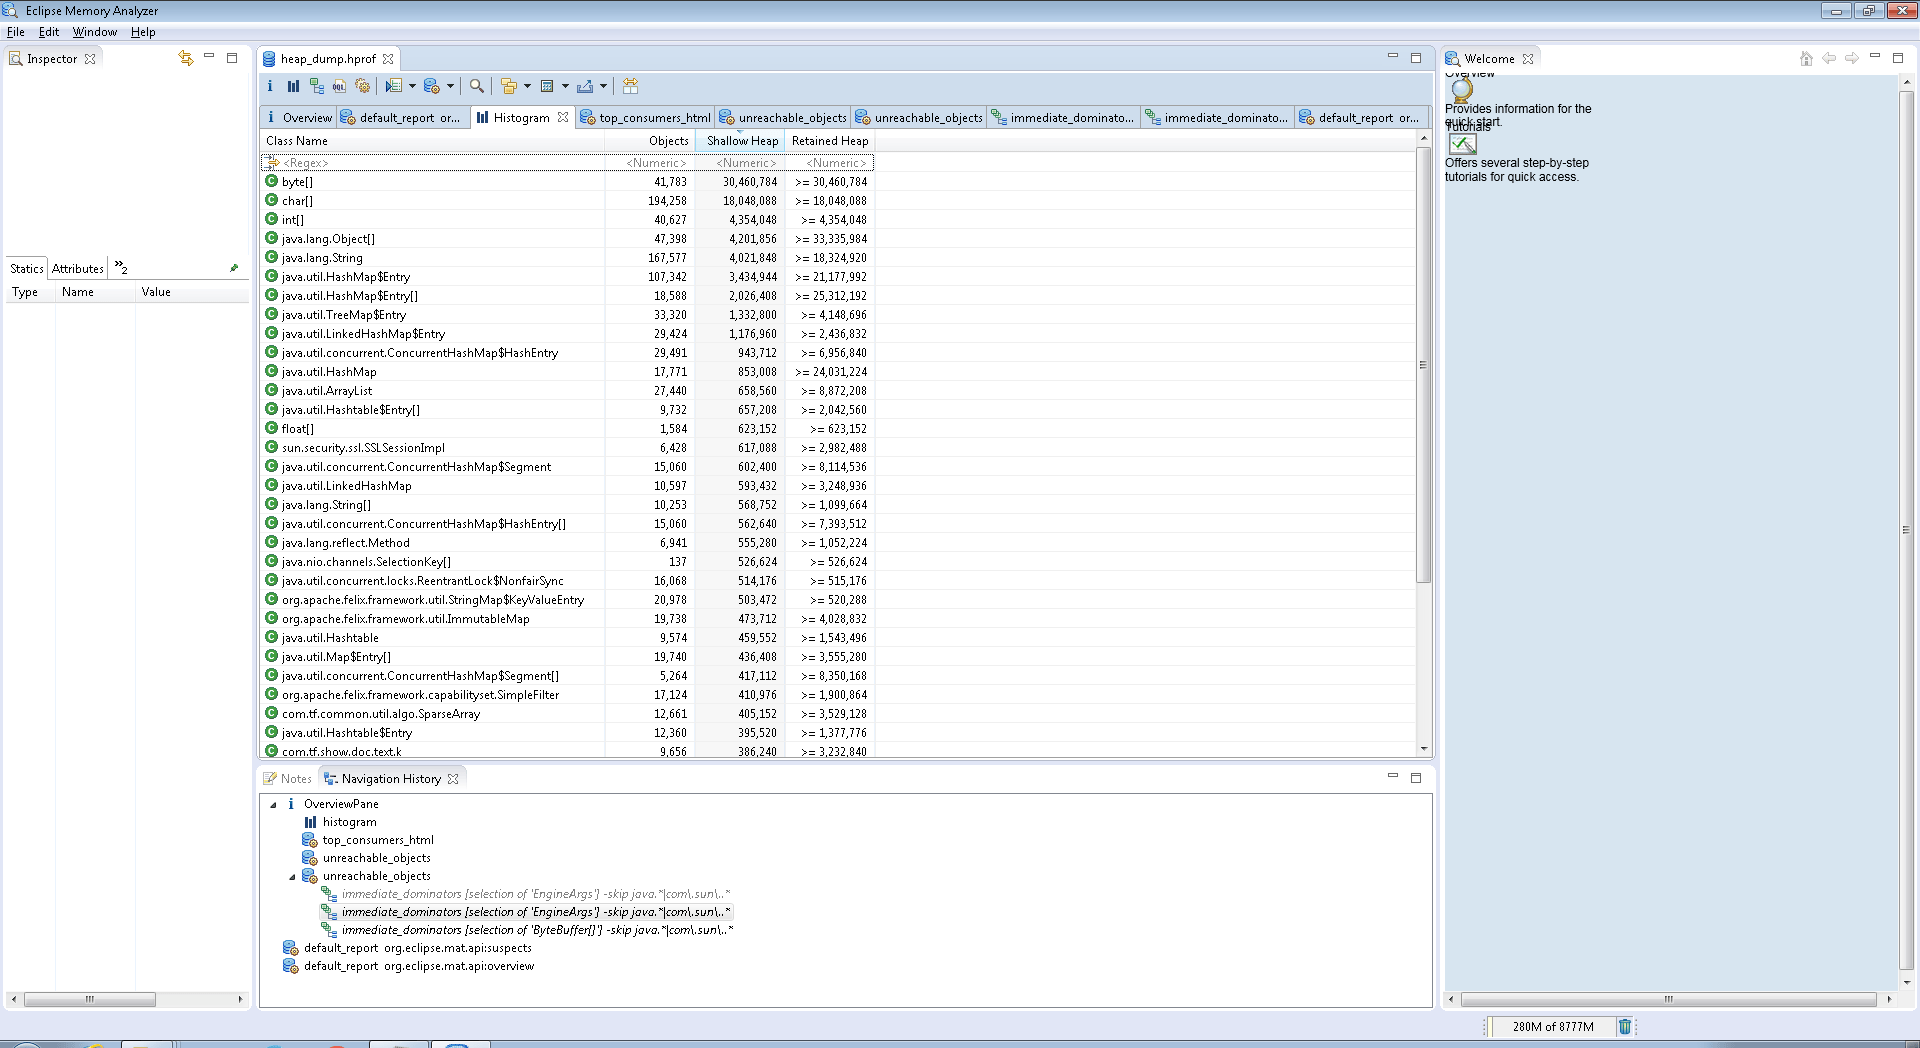The image size is (1920, 1048).
Task: Click the histogram table vertical scrollbar
Action: [1424, 365]
